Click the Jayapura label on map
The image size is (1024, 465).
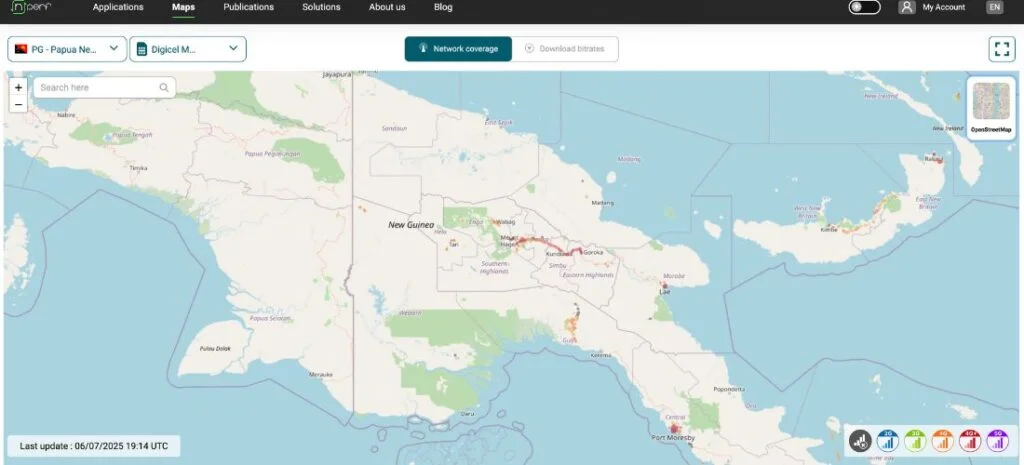click(337, 74)
